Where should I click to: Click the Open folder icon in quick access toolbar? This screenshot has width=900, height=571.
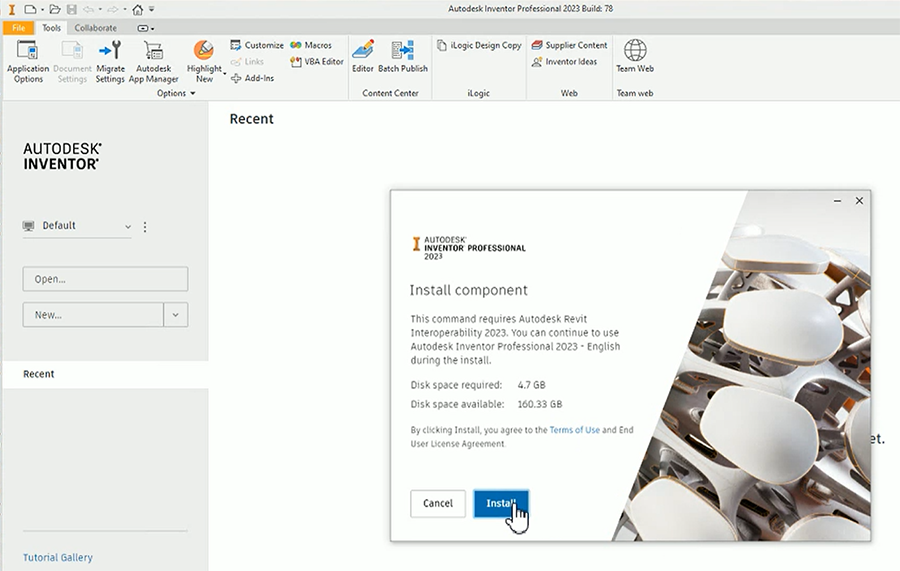point(55,9)
